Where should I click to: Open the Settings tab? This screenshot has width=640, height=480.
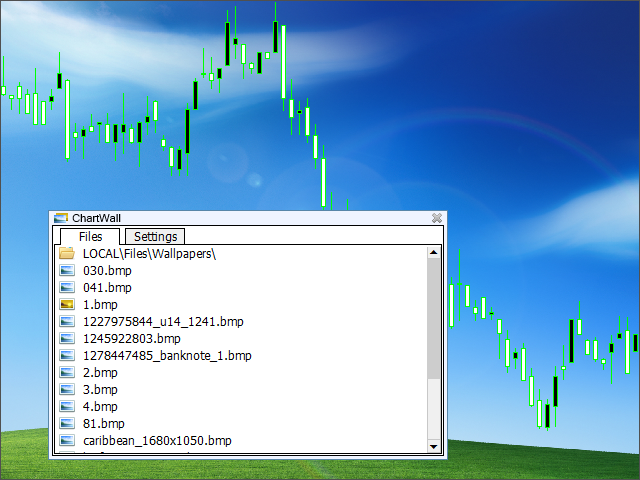155,236
